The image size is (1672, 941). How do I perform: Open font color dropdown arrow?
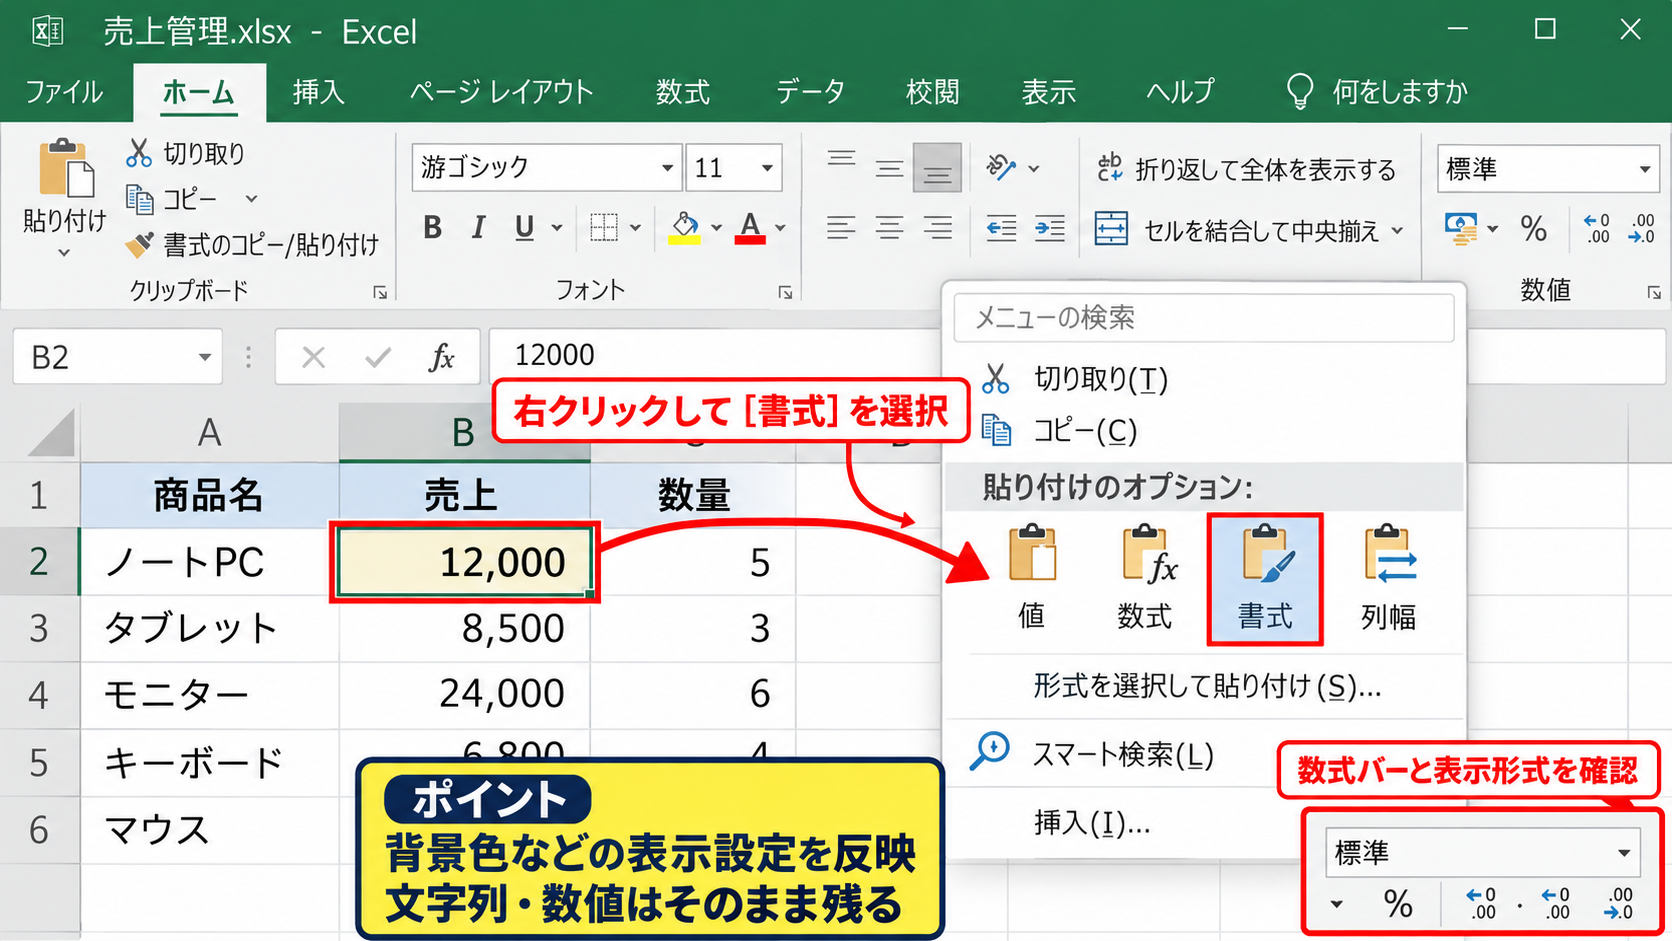tap(780, 228)
